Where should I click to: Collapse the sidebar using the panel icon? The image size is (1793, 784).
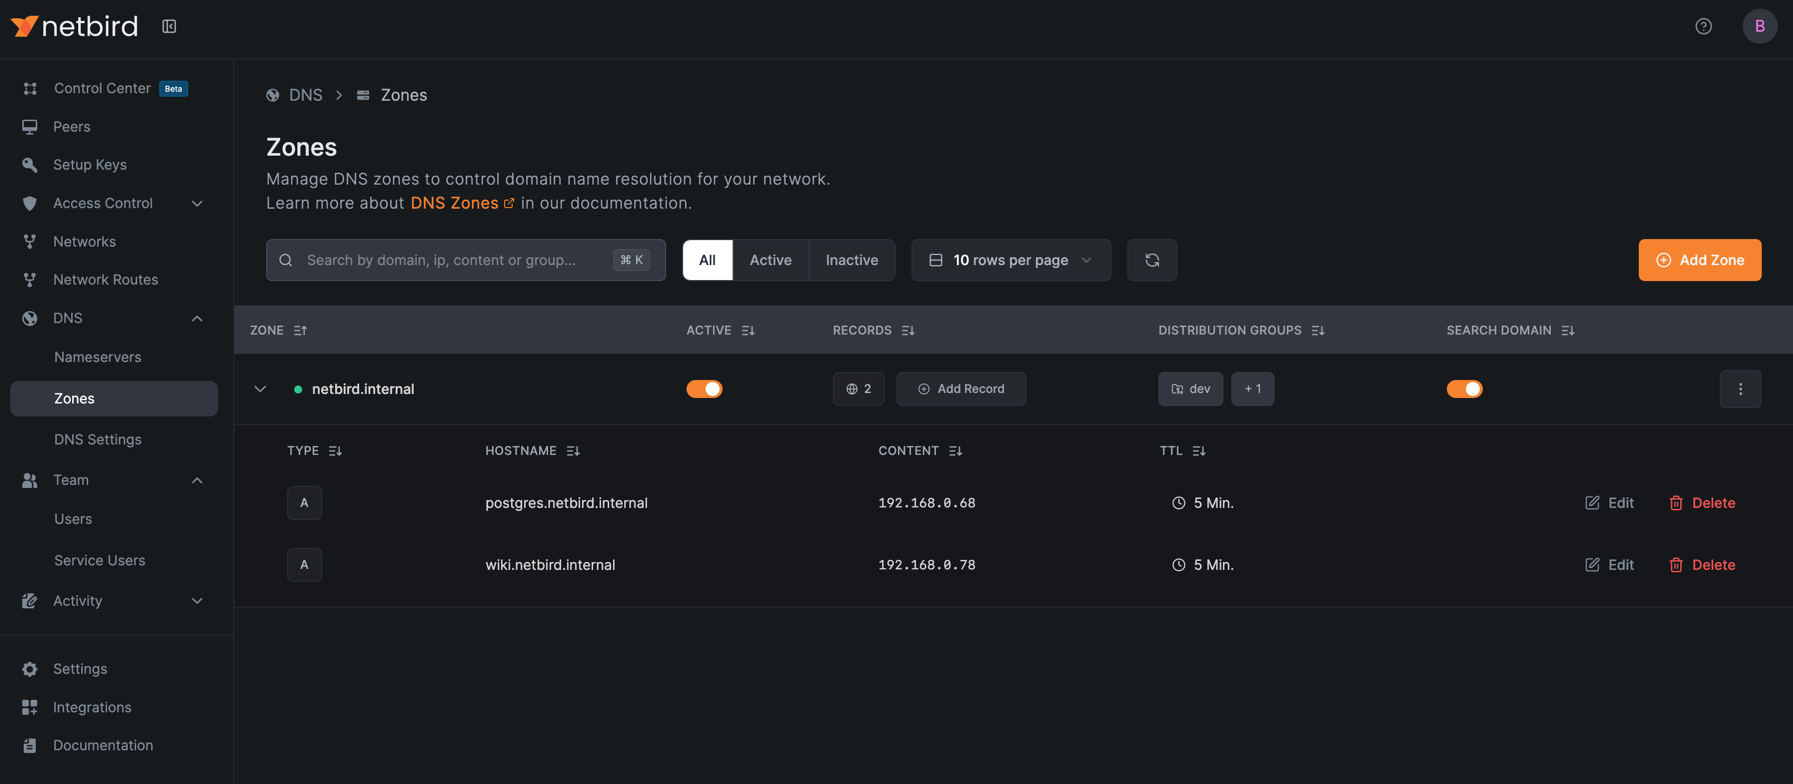169,26
